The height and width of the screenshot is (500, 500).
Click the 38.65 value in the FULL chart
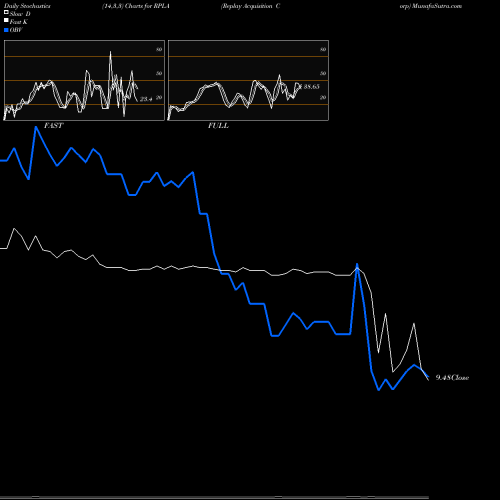pos(311,87)
